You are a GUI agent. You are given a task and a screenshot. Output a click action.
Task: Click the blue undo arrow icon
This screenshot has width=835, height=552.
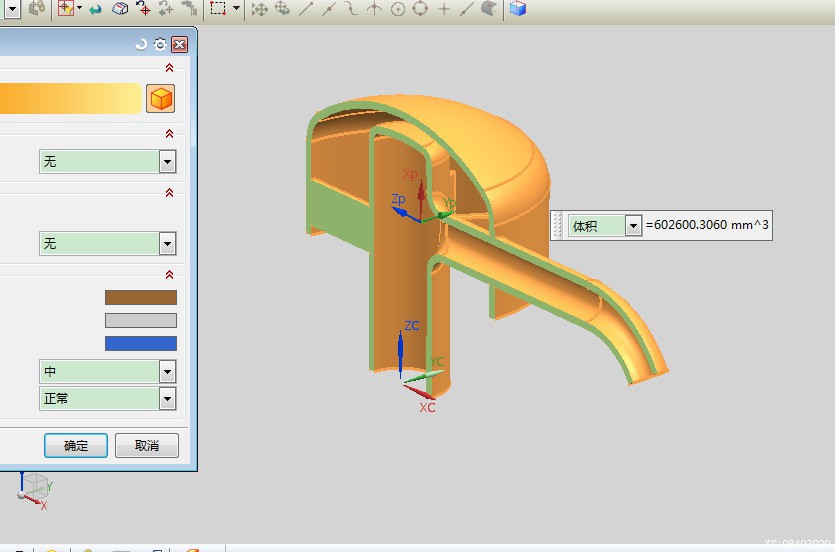pos(96,9)
